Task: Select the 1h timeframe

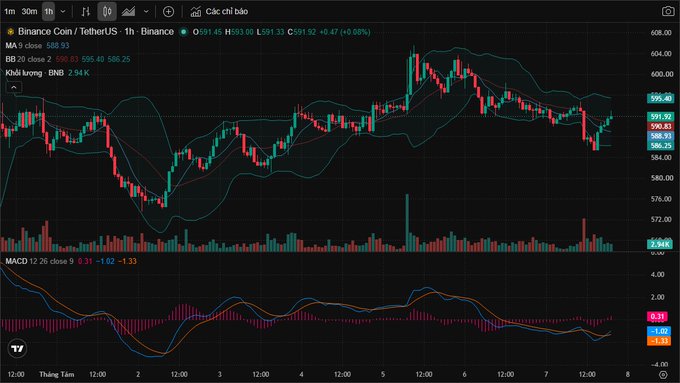Action: coord(49,12)
